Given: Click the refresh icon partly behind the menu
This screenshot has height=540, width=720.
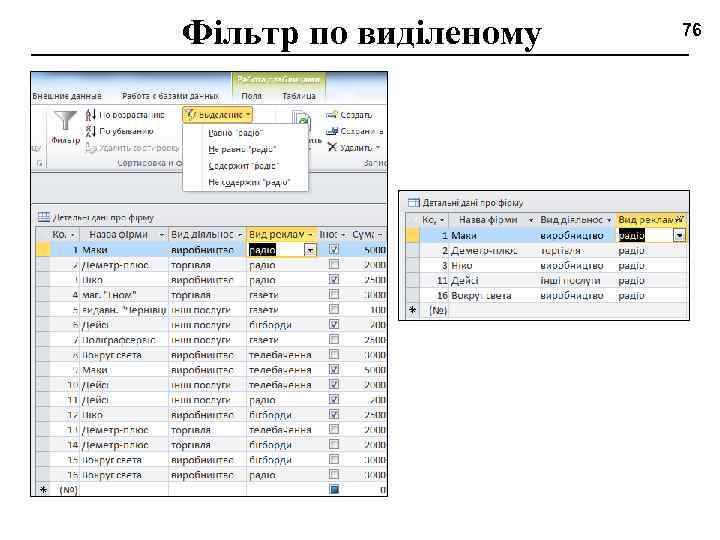Looking at the screenshot, I should click(302, 120).
